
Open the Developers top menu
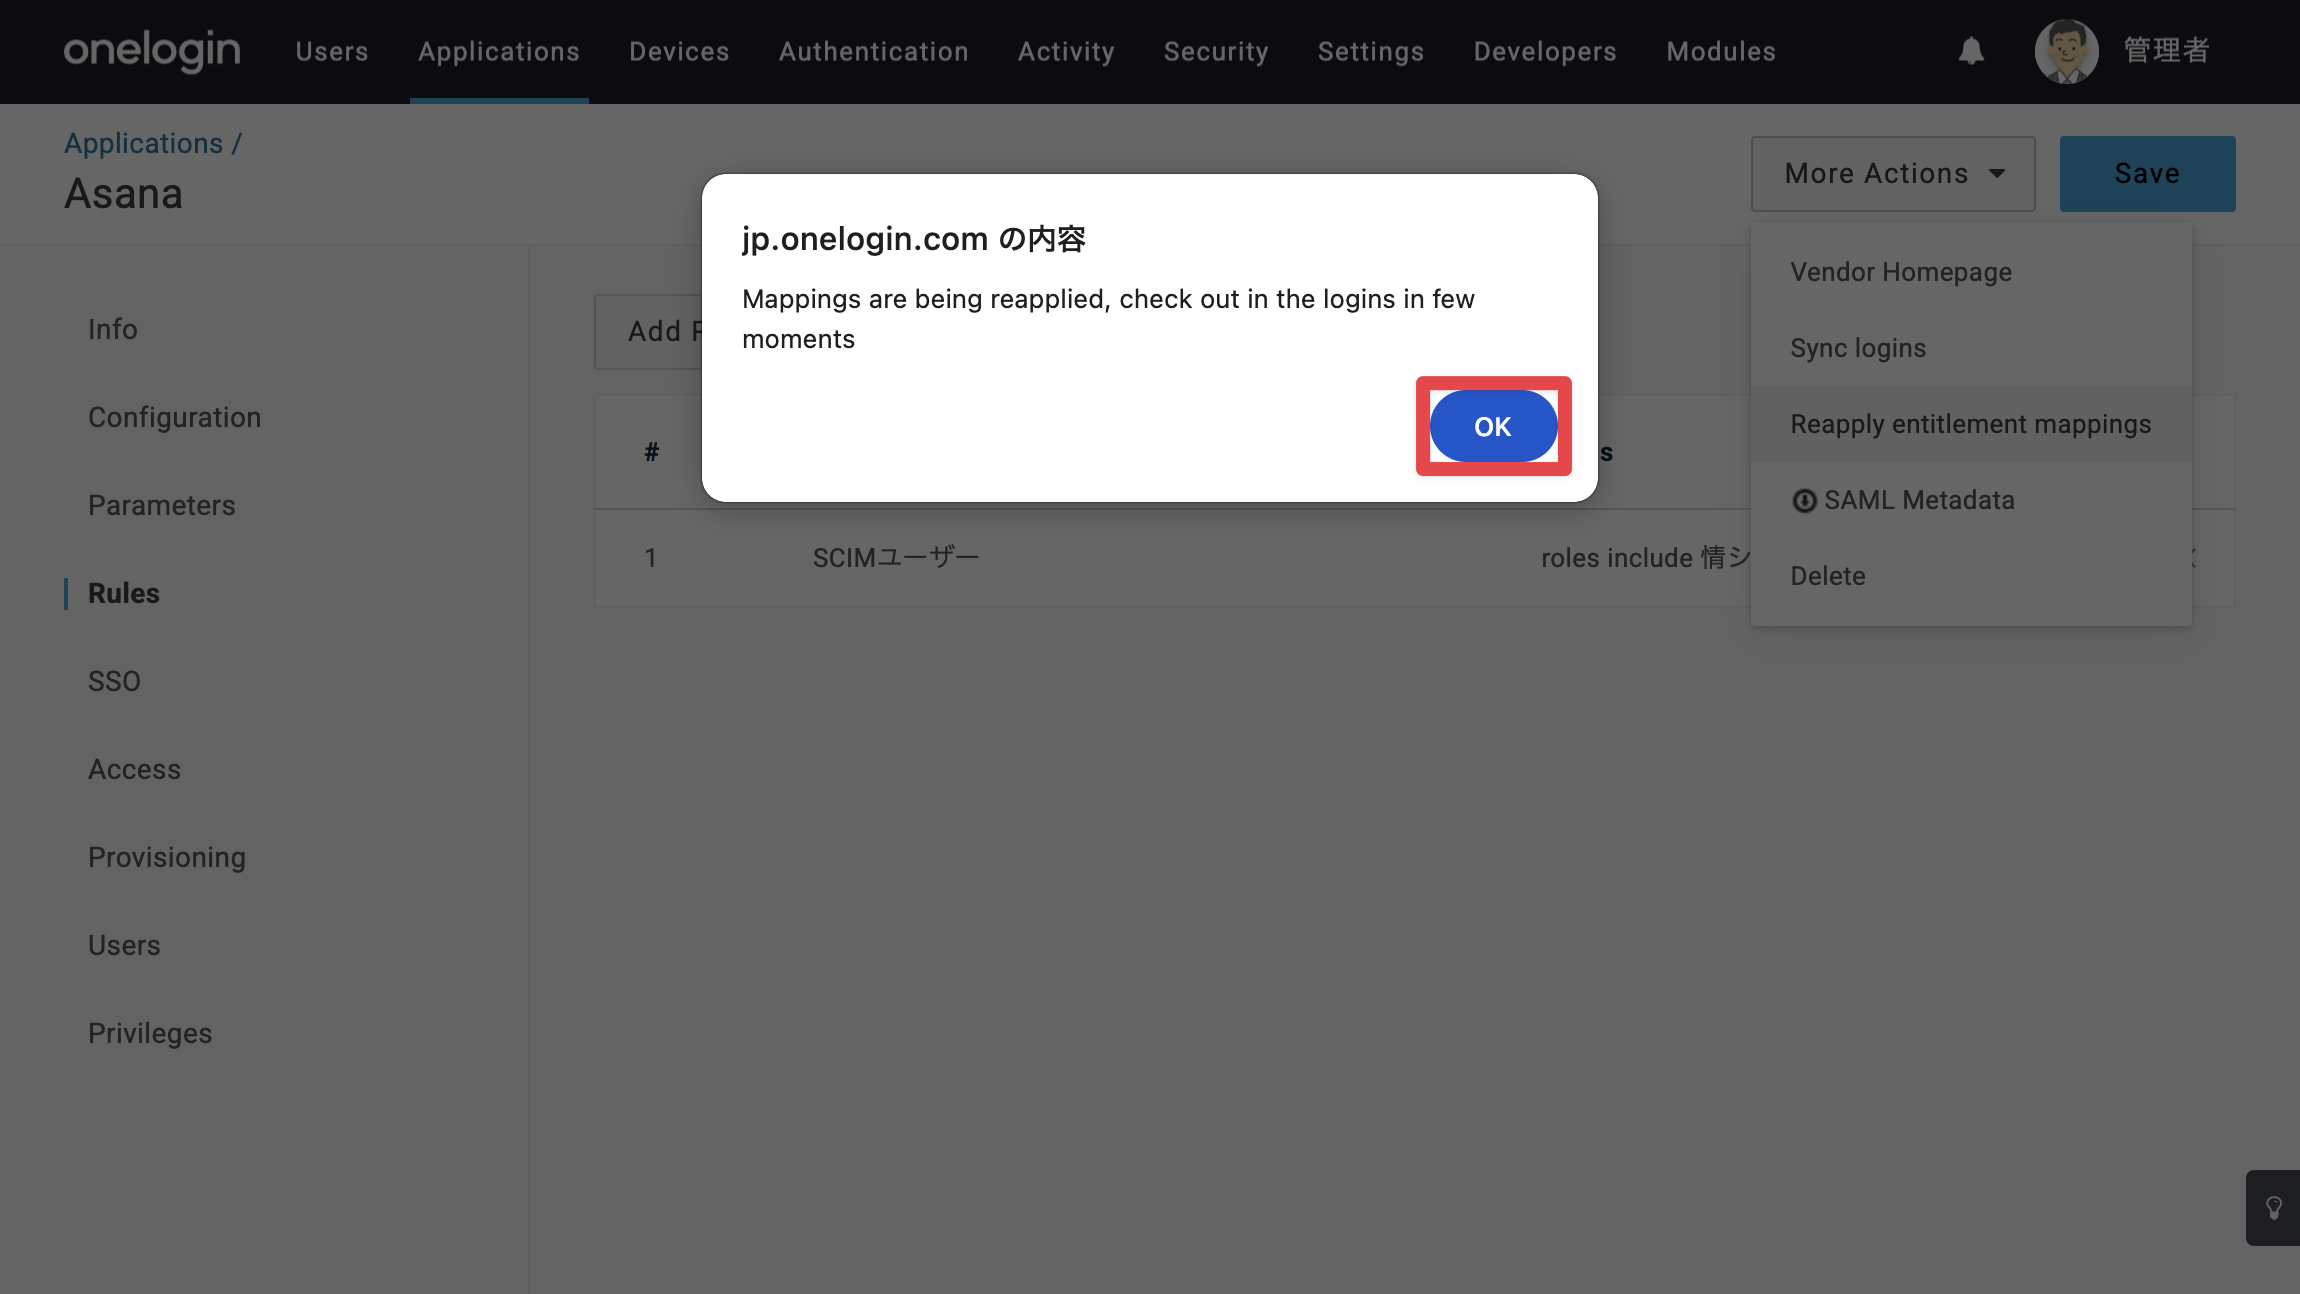(1545, 51)
